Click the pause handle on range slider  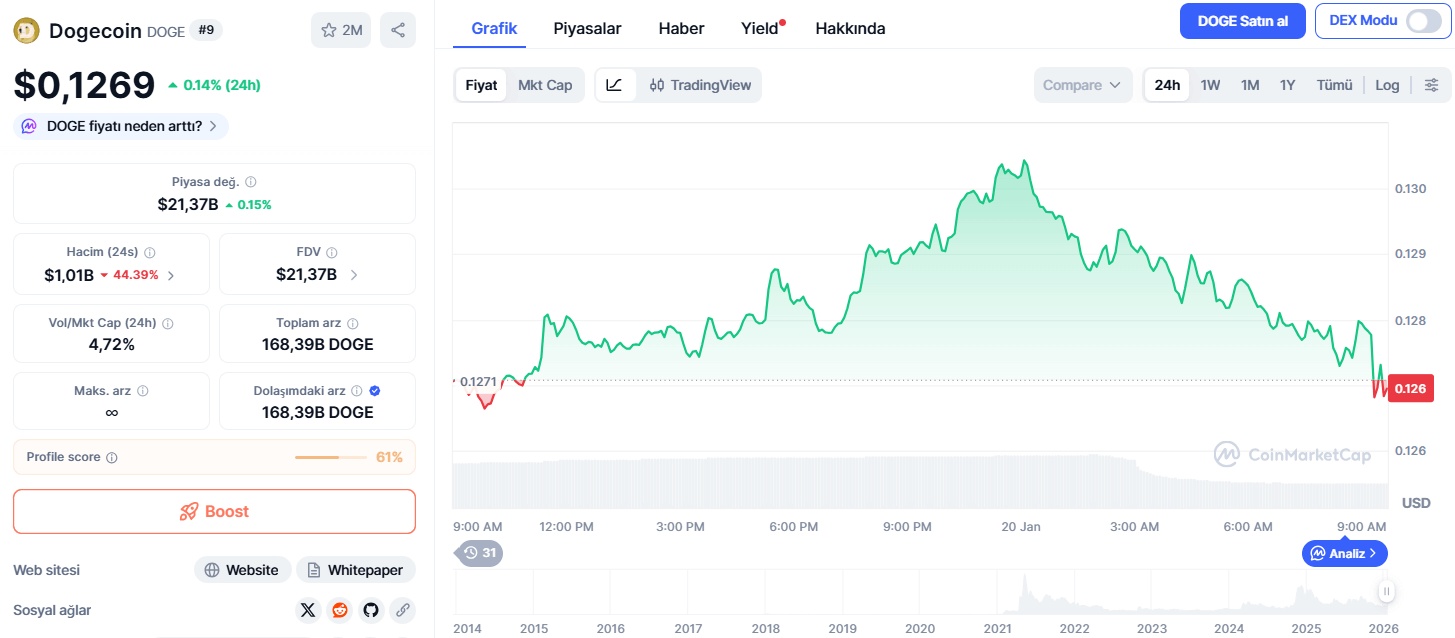pos(1386,592)
